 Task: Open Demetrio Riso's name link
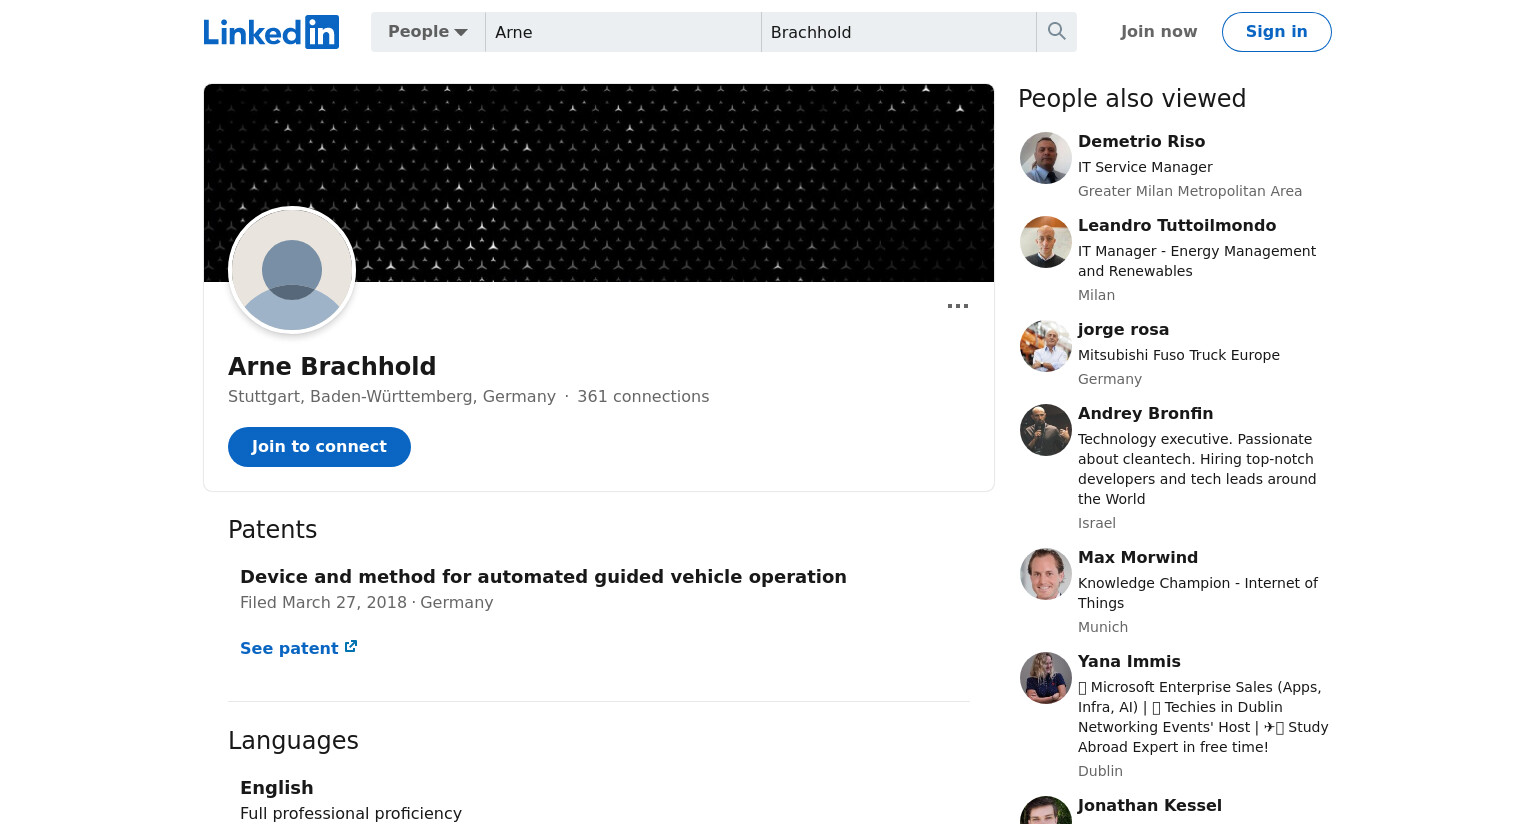coord(1141,141)
